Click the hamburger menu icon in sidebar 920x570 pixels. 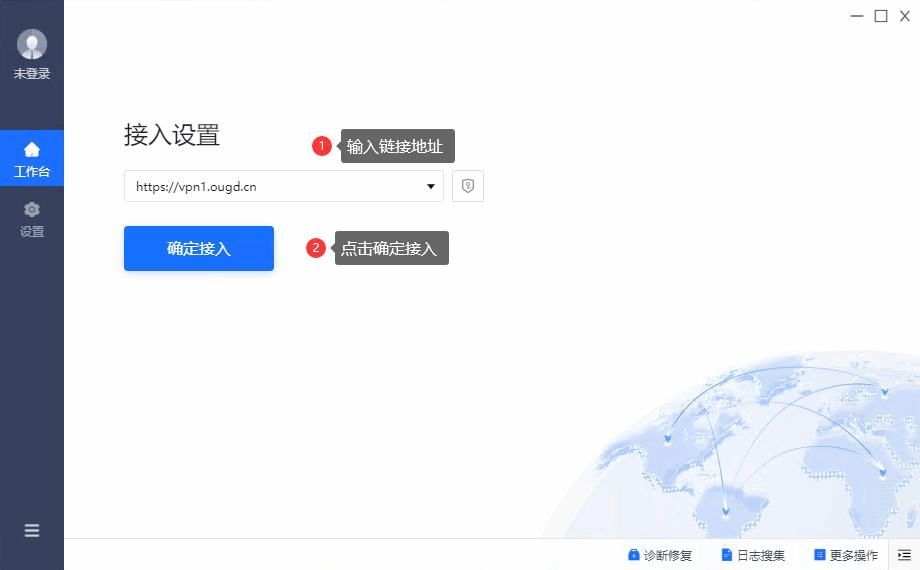32,531
